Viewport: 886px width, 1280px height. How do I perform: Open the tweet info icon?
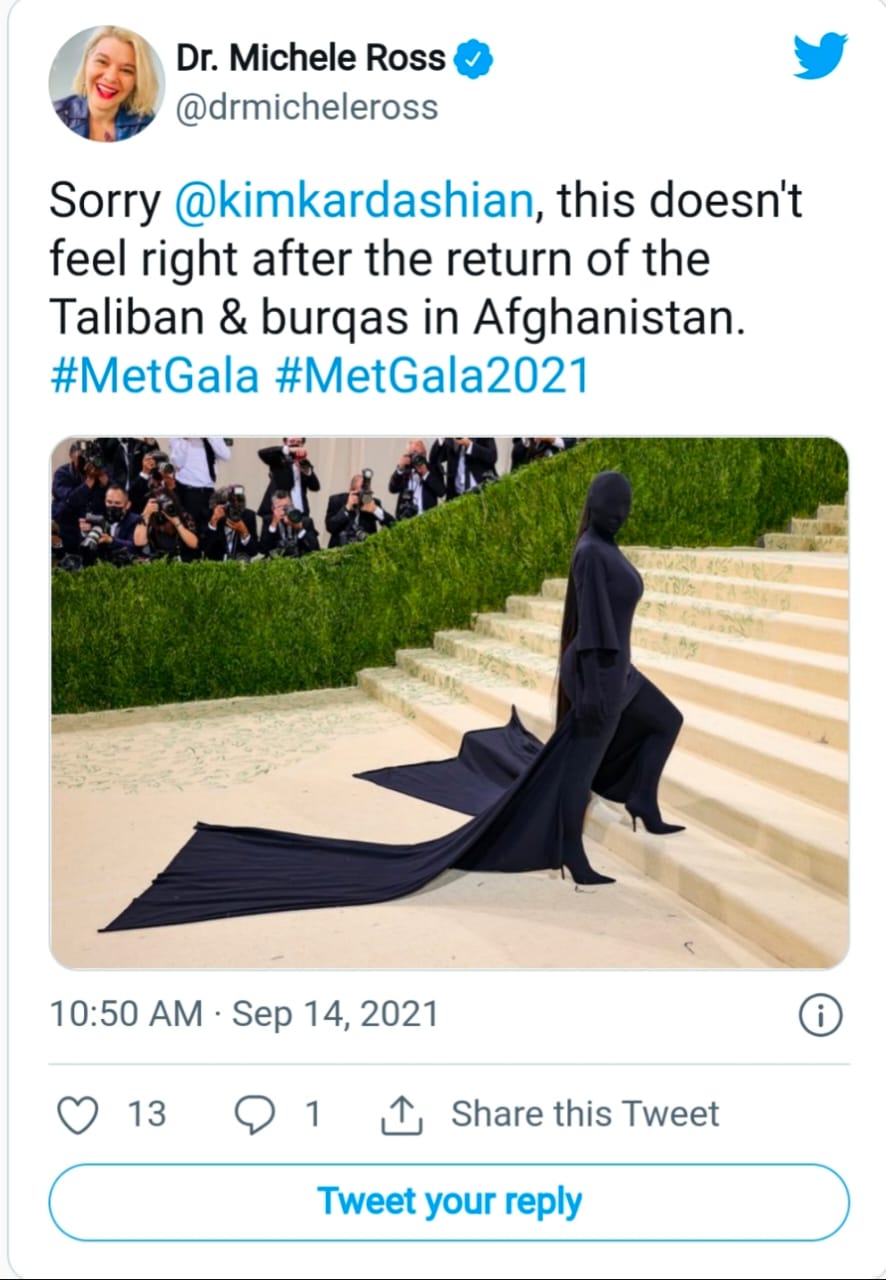pyautogui.click(x=820, y=1016)
